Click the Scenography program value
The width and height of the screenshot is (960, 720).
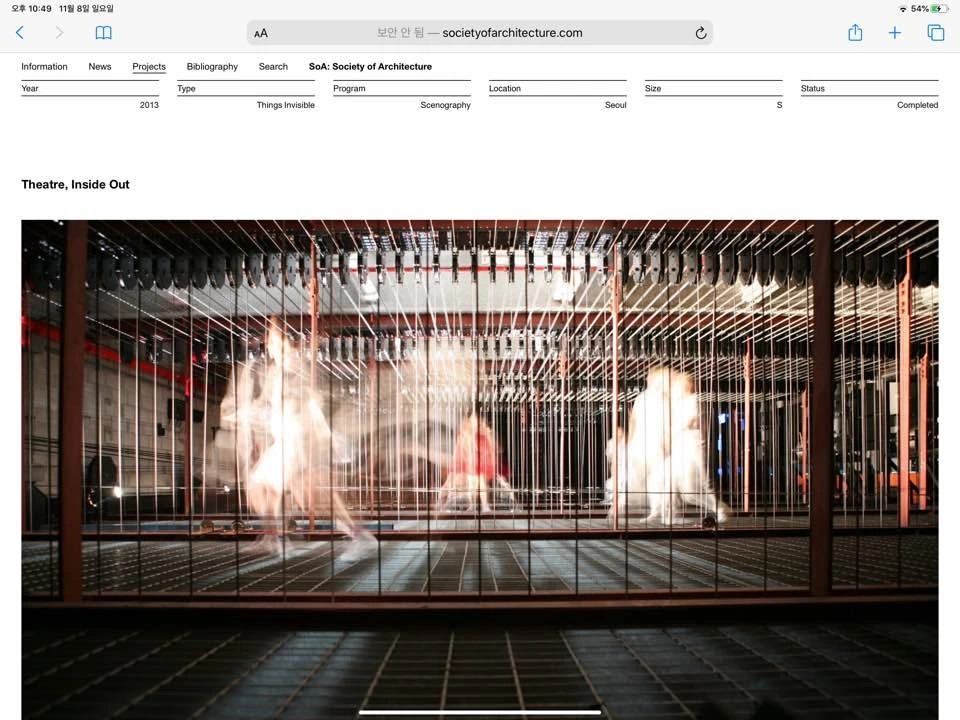point(445,105)
